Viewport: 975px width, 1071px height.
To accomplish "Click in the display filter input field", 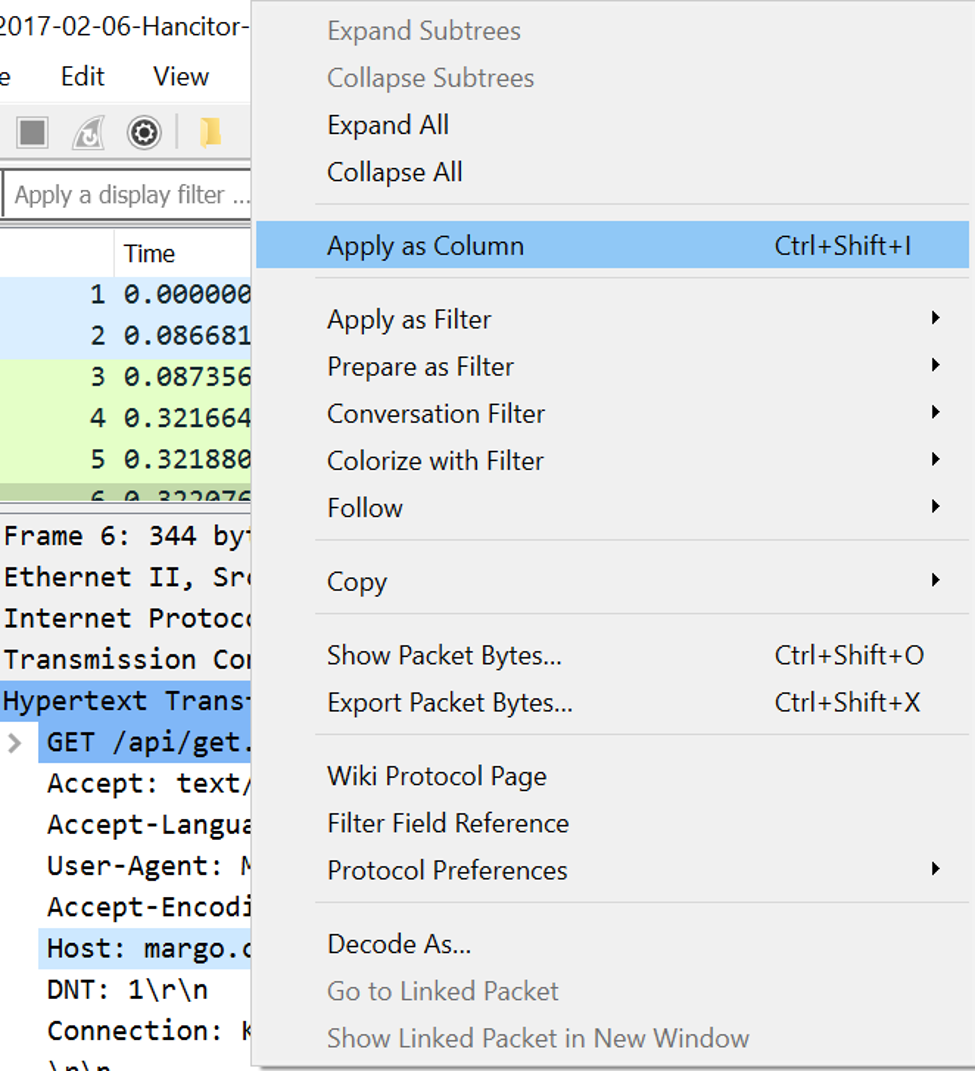I will [x=130, y=195].
